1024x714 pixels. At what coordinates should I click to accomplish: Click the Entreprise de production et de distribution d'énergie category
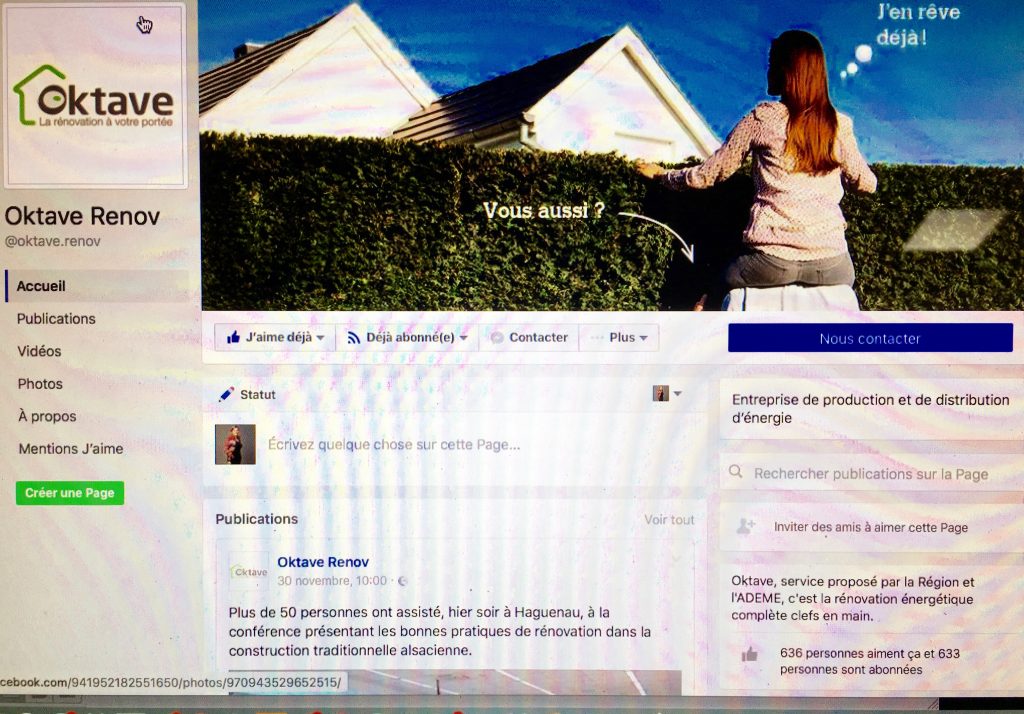(x=871, y=409)
